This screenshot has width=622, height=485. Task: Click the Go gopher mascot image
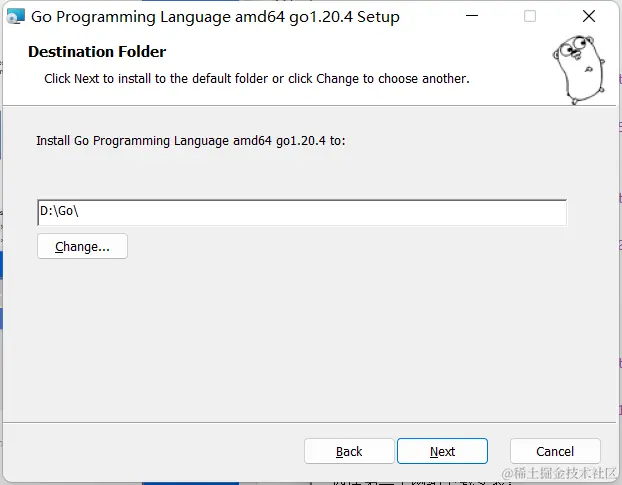579,70
